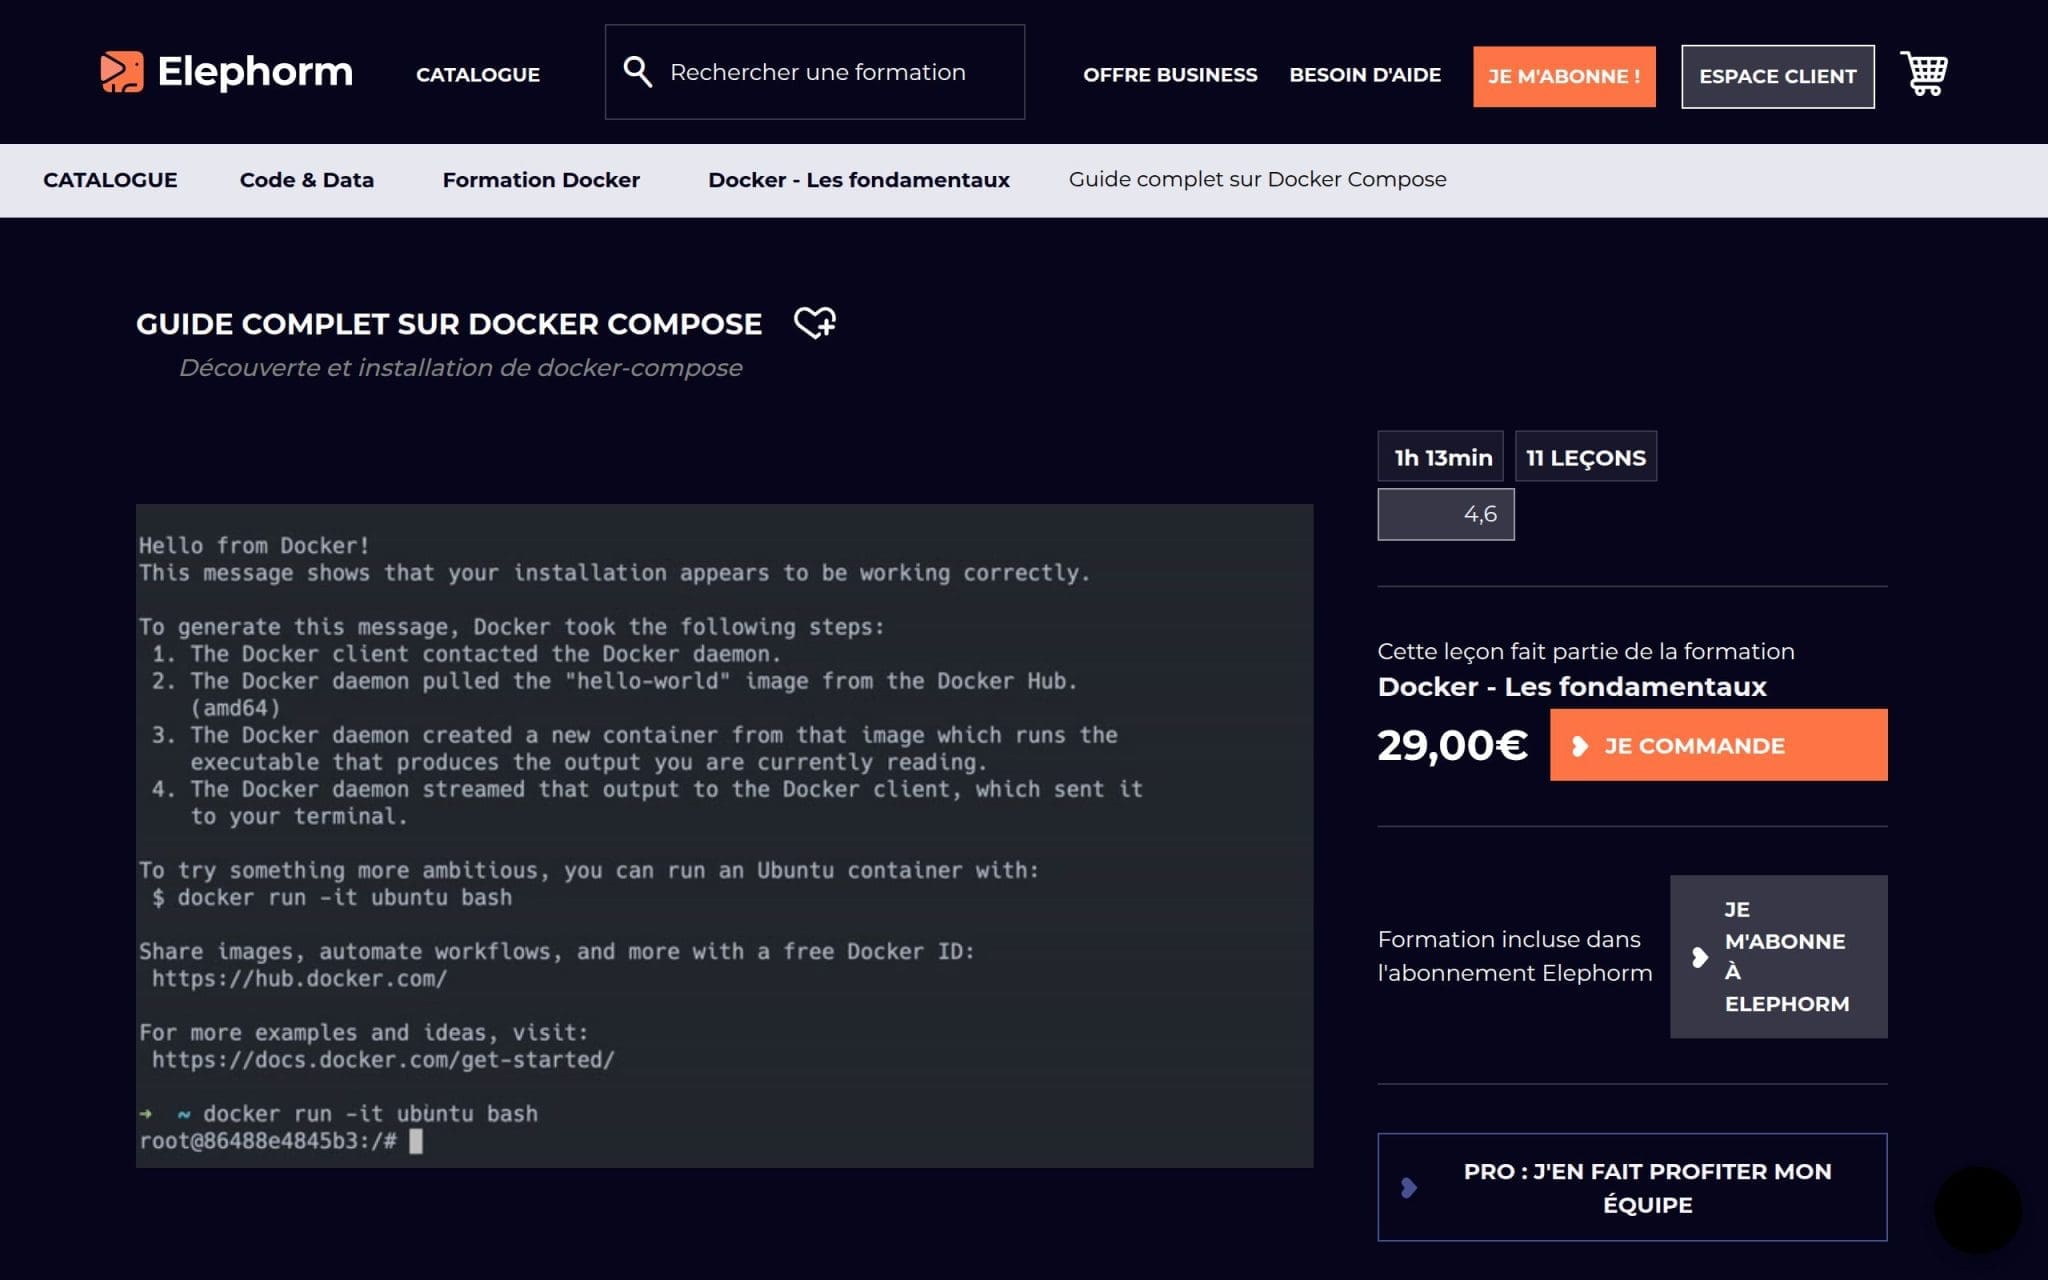Focus the Rechercher une formation field

click(x=815, y=72)
